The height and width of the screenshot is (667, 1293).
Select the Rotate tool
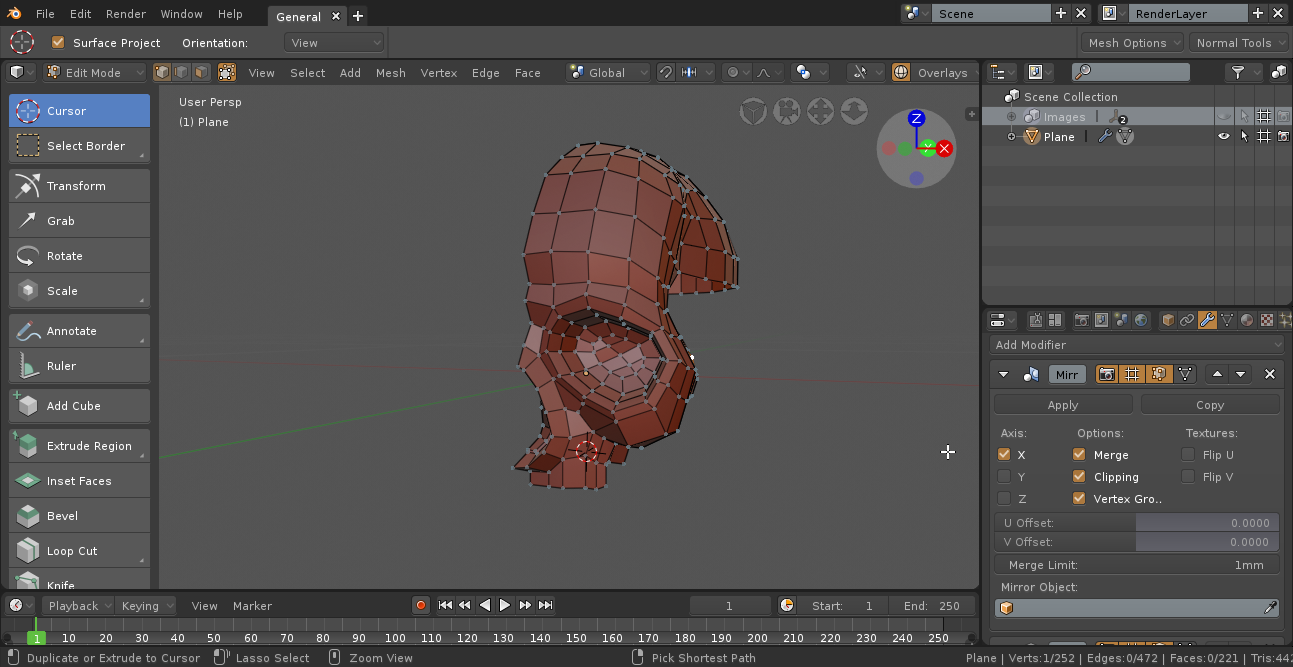point(79,256)
